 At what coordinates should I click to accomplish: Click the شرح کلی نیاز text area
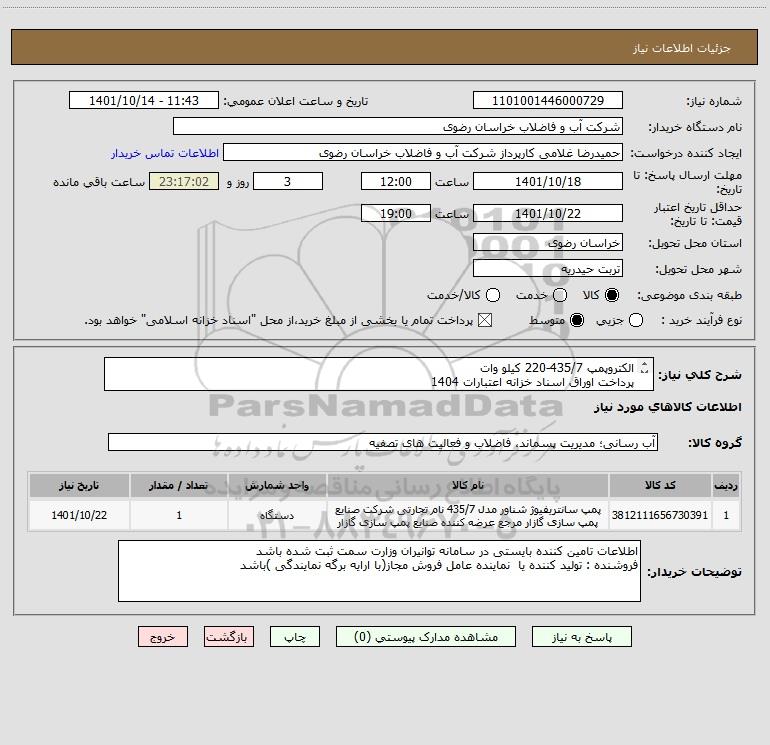click(379, 374)
